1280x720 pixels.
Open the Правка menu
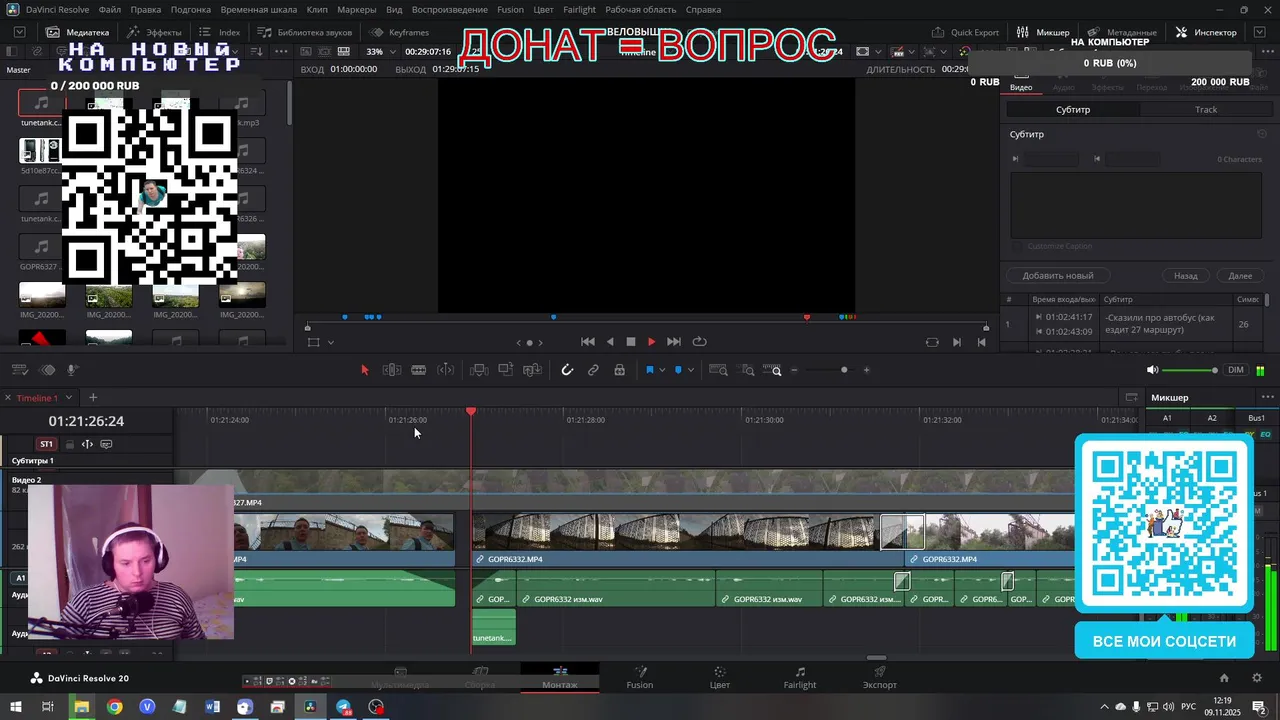(145, 9)
